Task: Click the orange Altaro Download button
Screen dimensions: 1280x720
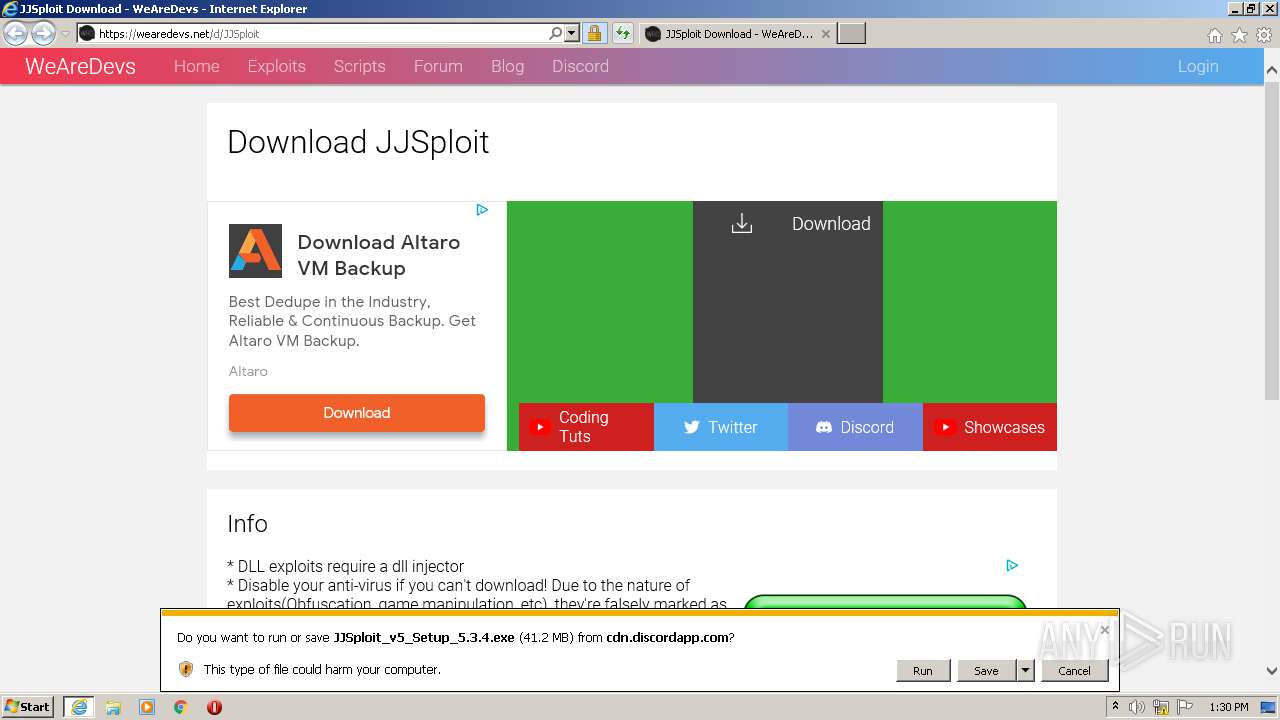Action: (357, 413)
